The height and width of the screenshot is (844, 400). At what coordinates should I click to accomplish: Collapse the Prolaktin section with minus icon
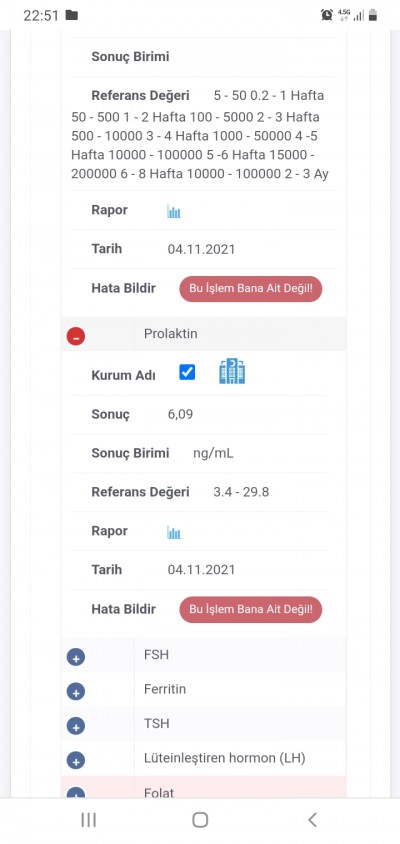pos(76,337)
